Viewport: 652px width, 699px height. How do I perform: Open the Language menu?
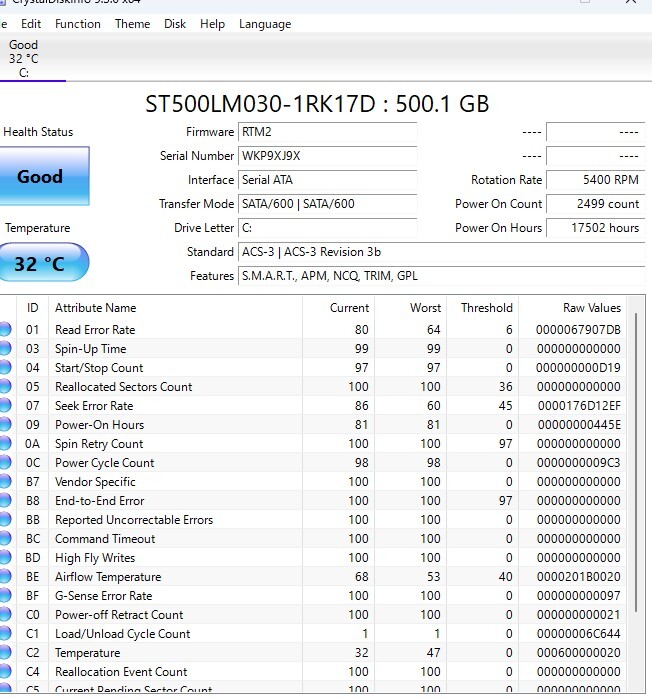tap(265, 24)
